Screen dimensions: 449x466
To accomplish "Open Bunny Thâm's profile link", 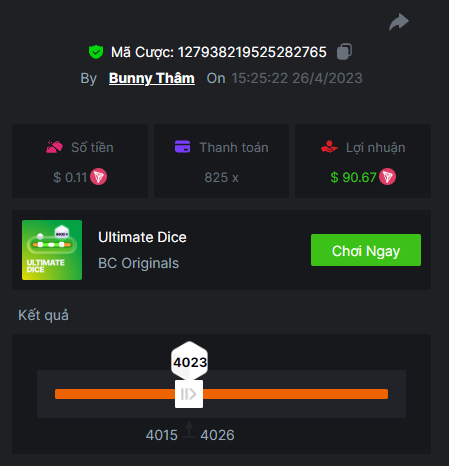I will [x=152, y=78].
